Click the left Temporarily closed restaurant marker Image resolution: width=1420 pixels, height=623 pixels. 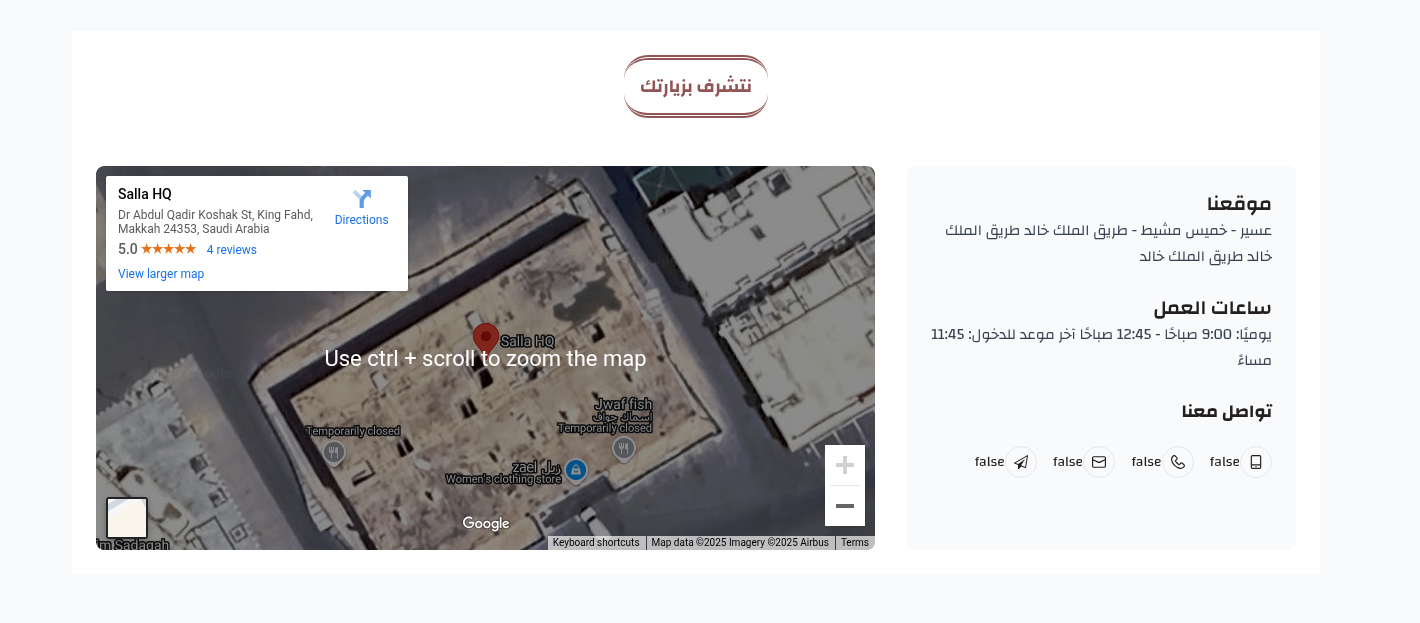click(334, 453)
